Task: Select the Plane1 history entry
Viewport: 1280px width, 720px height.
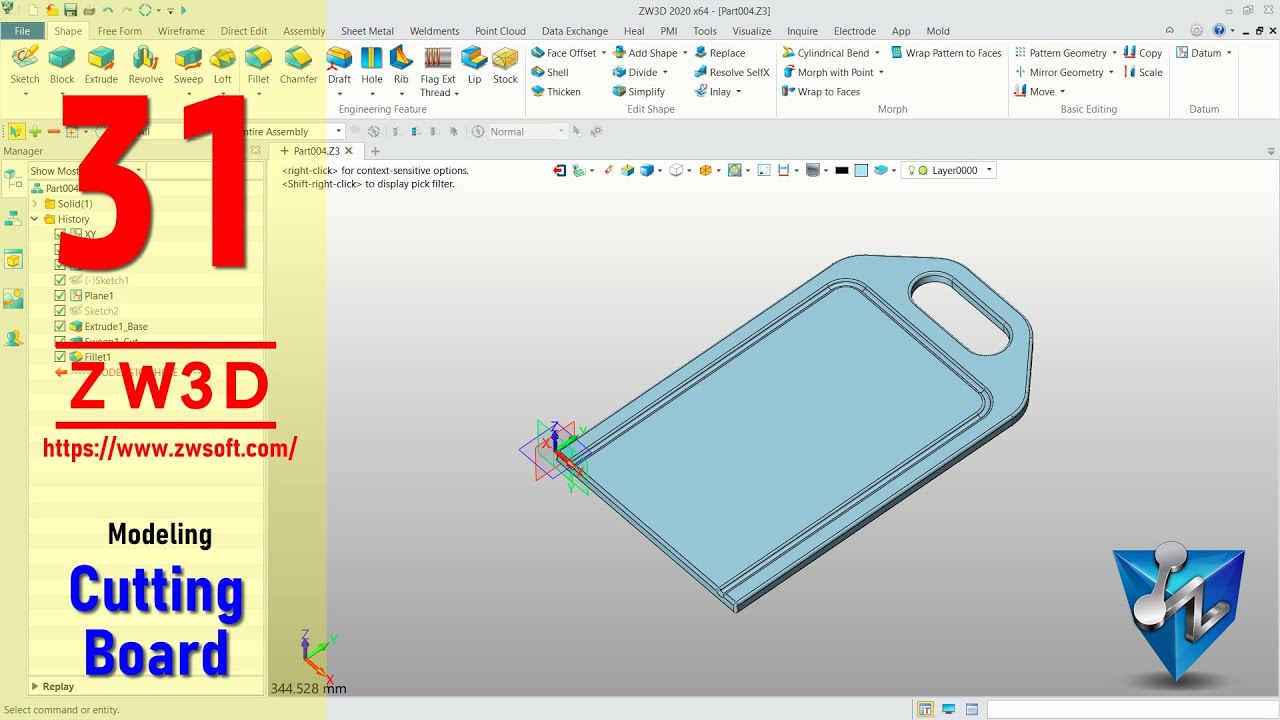Action: click(91, 296)
